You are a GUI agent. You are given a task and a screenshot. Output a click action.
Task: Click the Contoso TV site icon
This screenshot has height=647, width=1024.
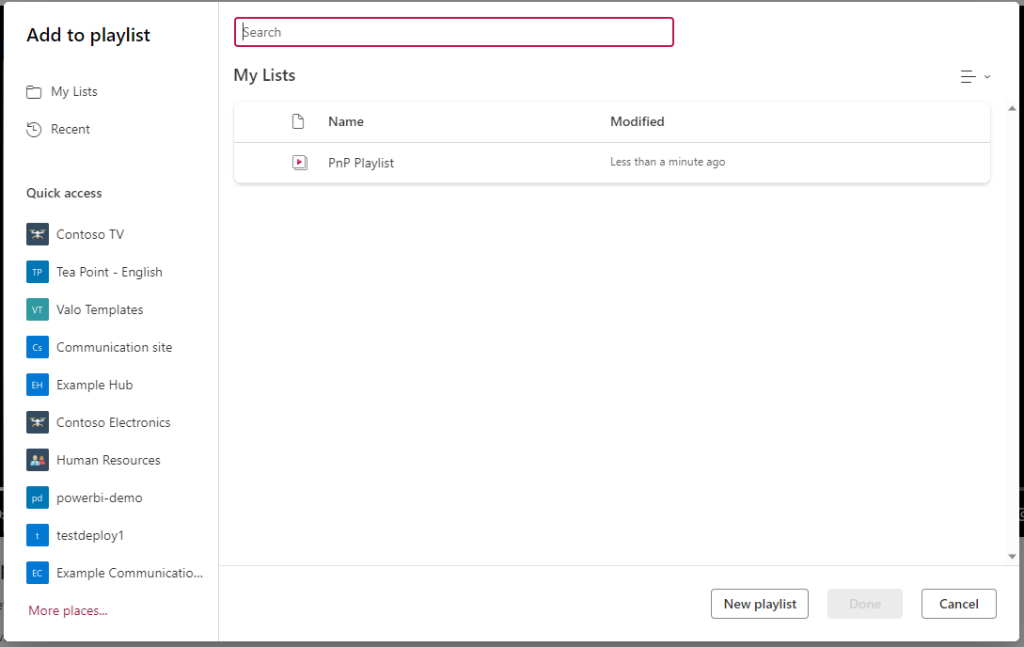pos(37,234)
